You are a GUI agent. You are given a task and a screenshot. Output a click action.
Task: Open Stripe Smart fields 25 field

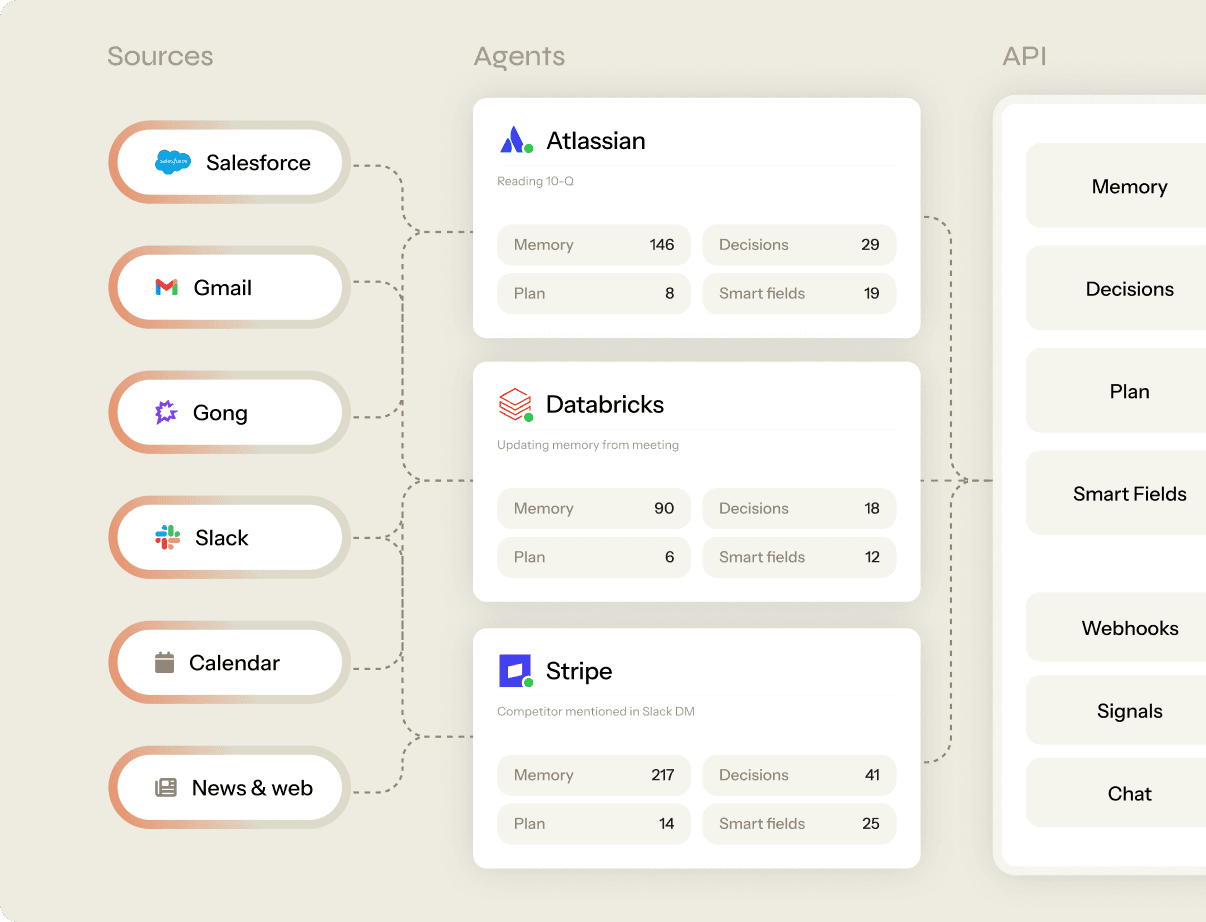(799, 824)
